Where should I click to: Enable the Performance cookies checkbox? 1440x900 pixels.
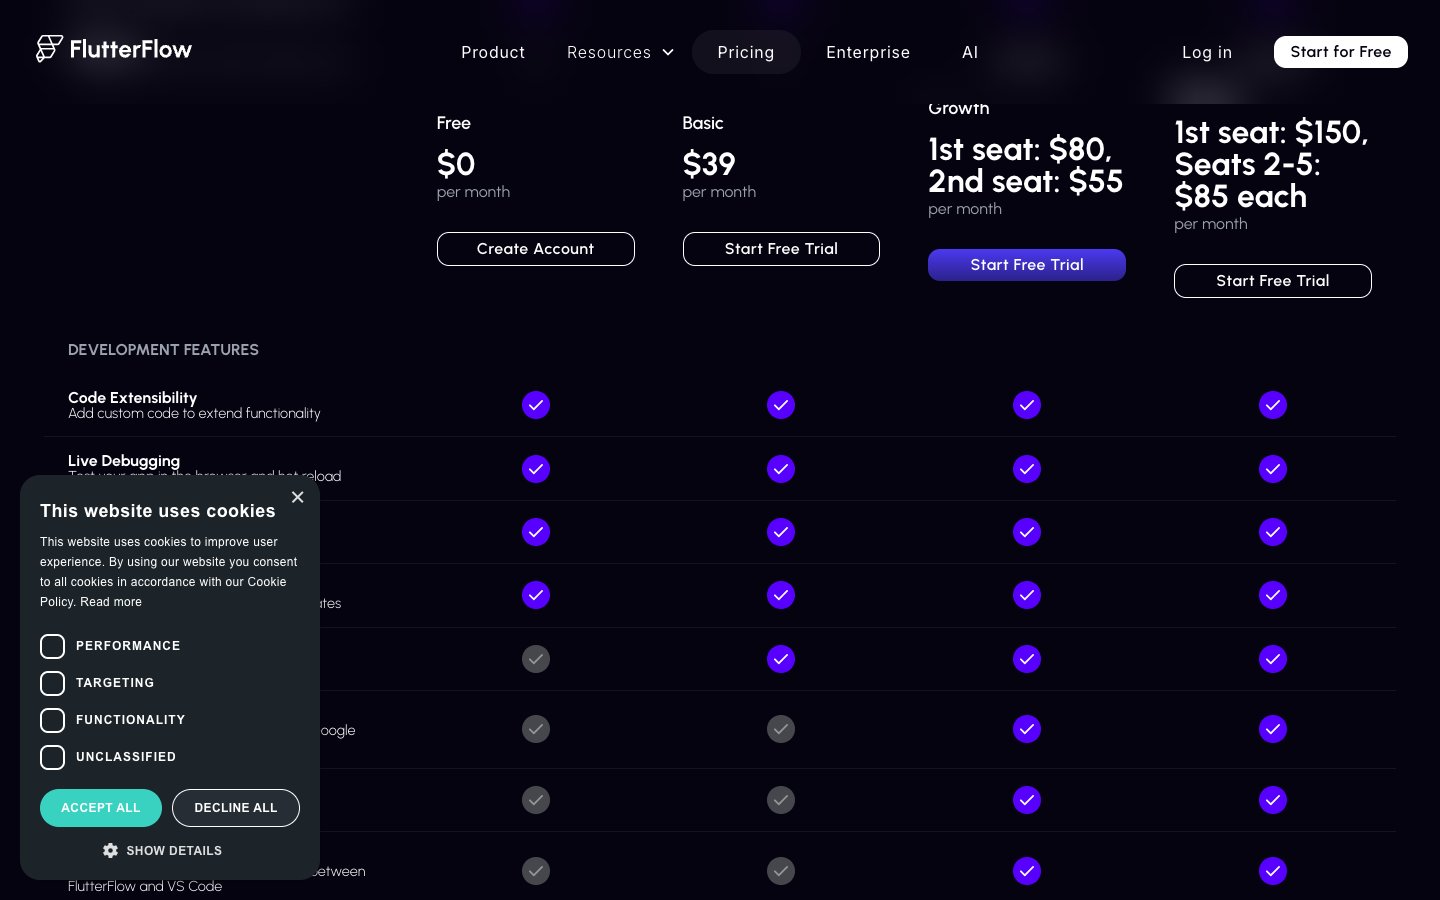pos(53,646)
